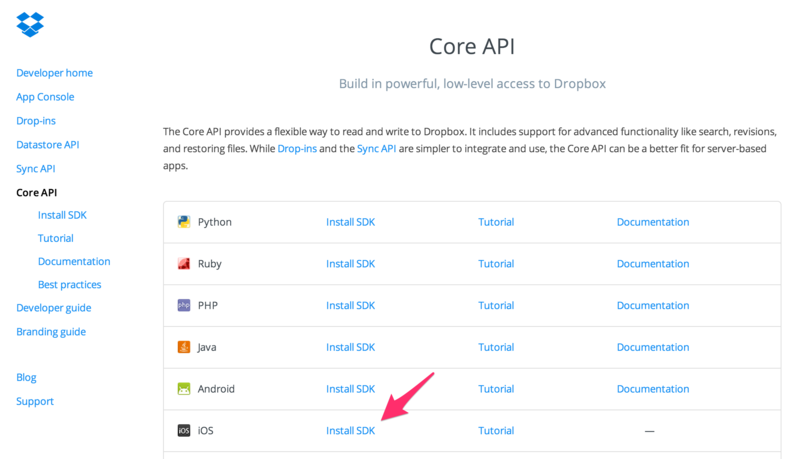Open Datastore API sidebar page

point(47,145)
